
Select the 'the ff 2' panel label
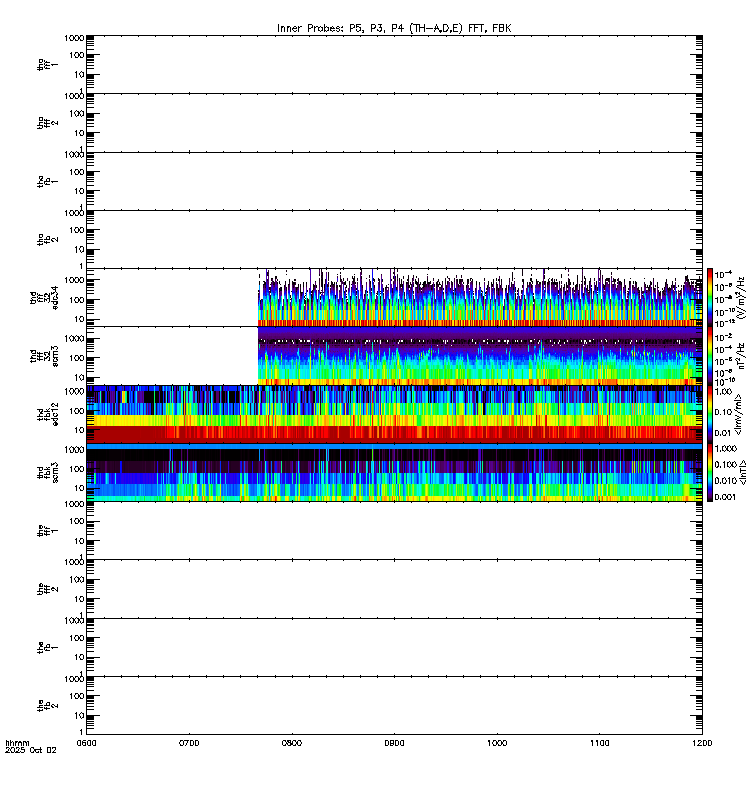47,589
